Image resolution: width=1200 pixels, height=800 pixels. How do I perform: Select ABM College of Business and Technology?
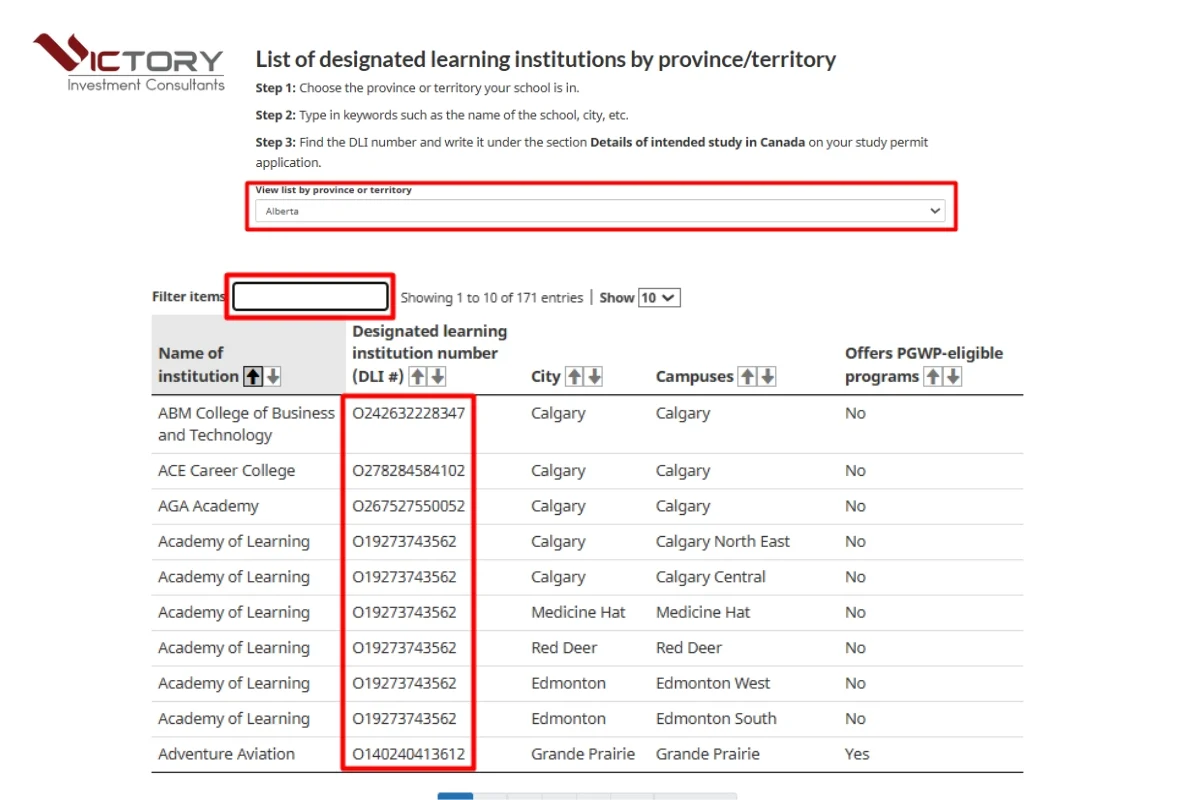tap(246, 424)
